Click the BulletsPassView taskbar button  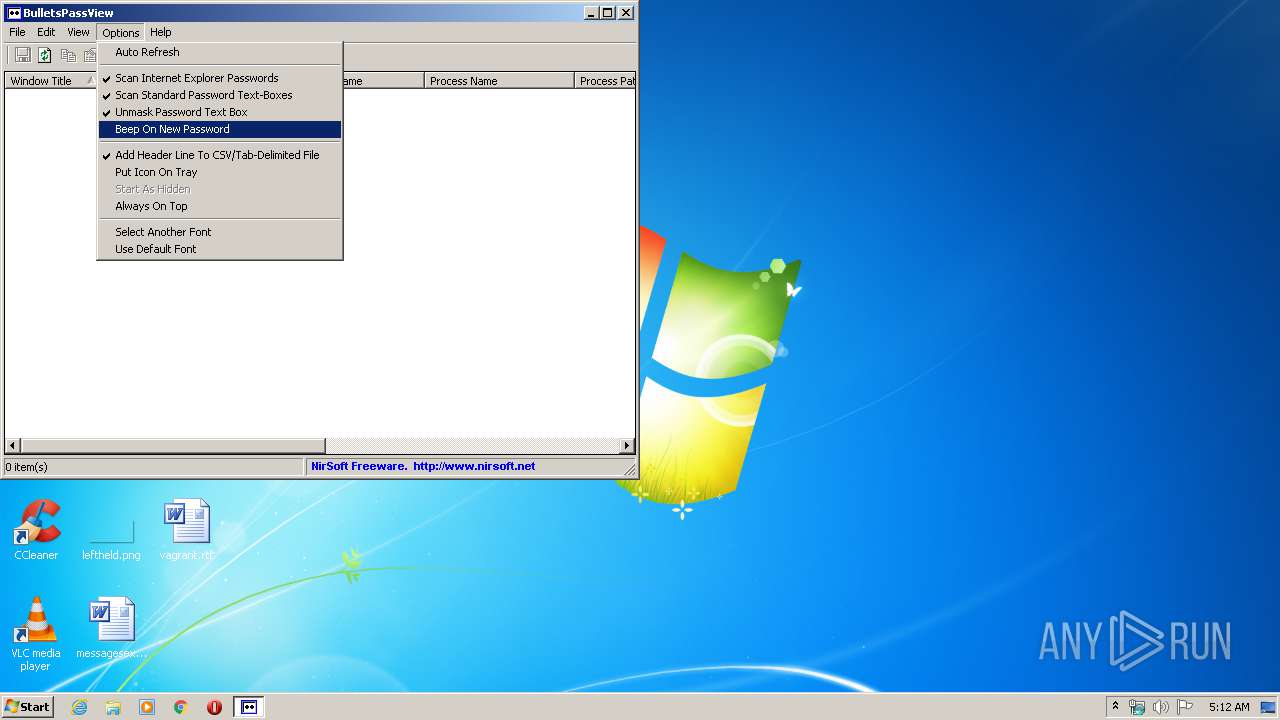click(249, 707)
